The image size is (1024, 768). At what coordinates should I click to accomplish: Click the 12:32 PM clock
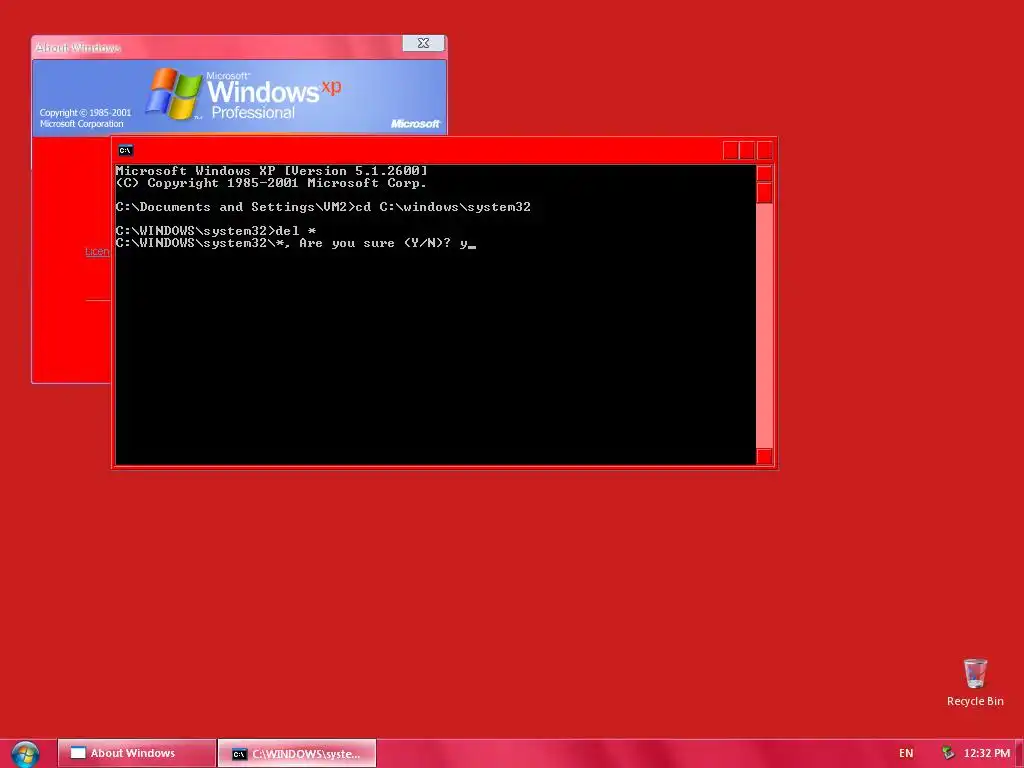tap(987, 753)
